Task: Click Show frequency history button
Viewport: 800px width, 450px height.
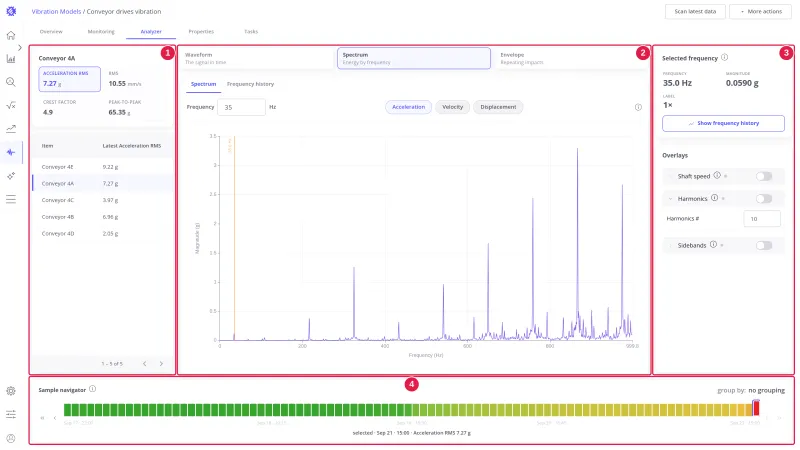Action: (723, 123)
